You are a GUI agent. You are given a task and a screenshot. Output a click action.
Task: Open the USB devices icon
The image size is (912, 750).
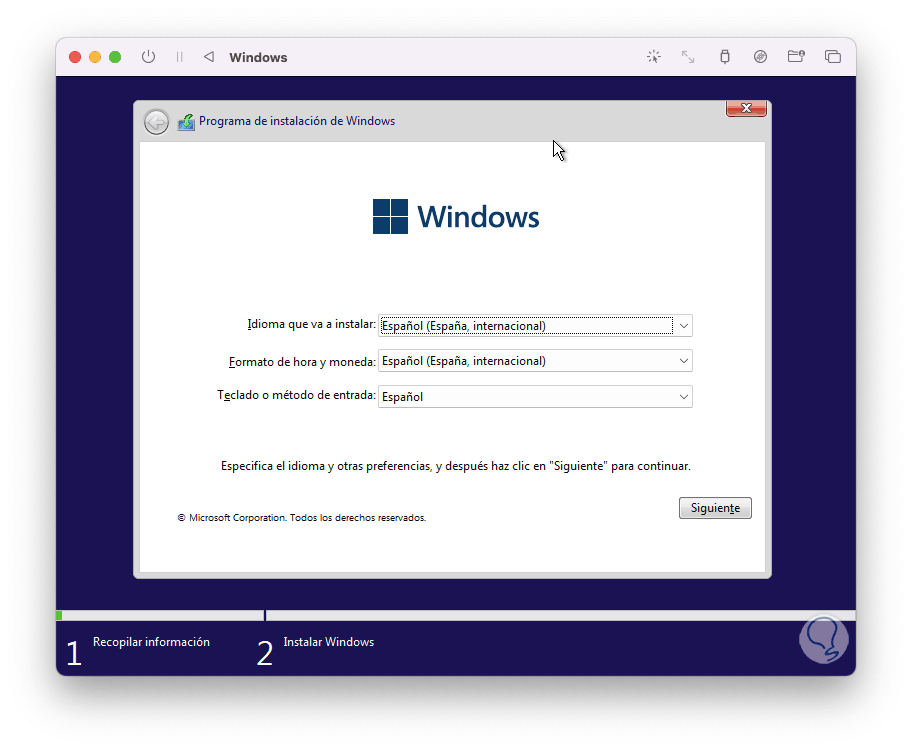(725, 57)
